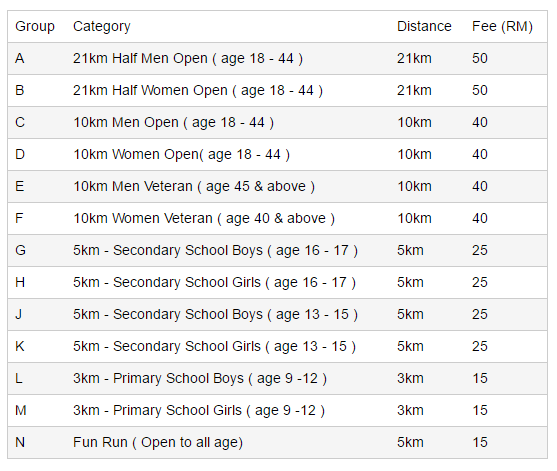Click the Group column header
Screen dimensions: 557x471
click(35, 27)
